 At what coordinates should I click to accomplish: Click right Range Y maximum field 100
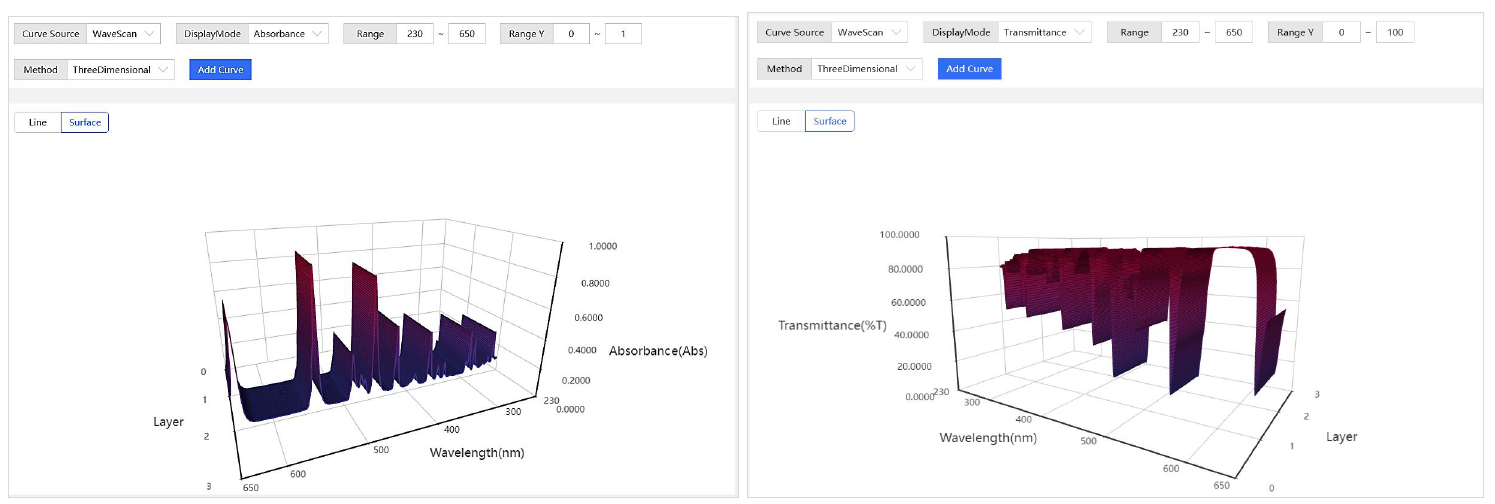tap(1395, 33)
